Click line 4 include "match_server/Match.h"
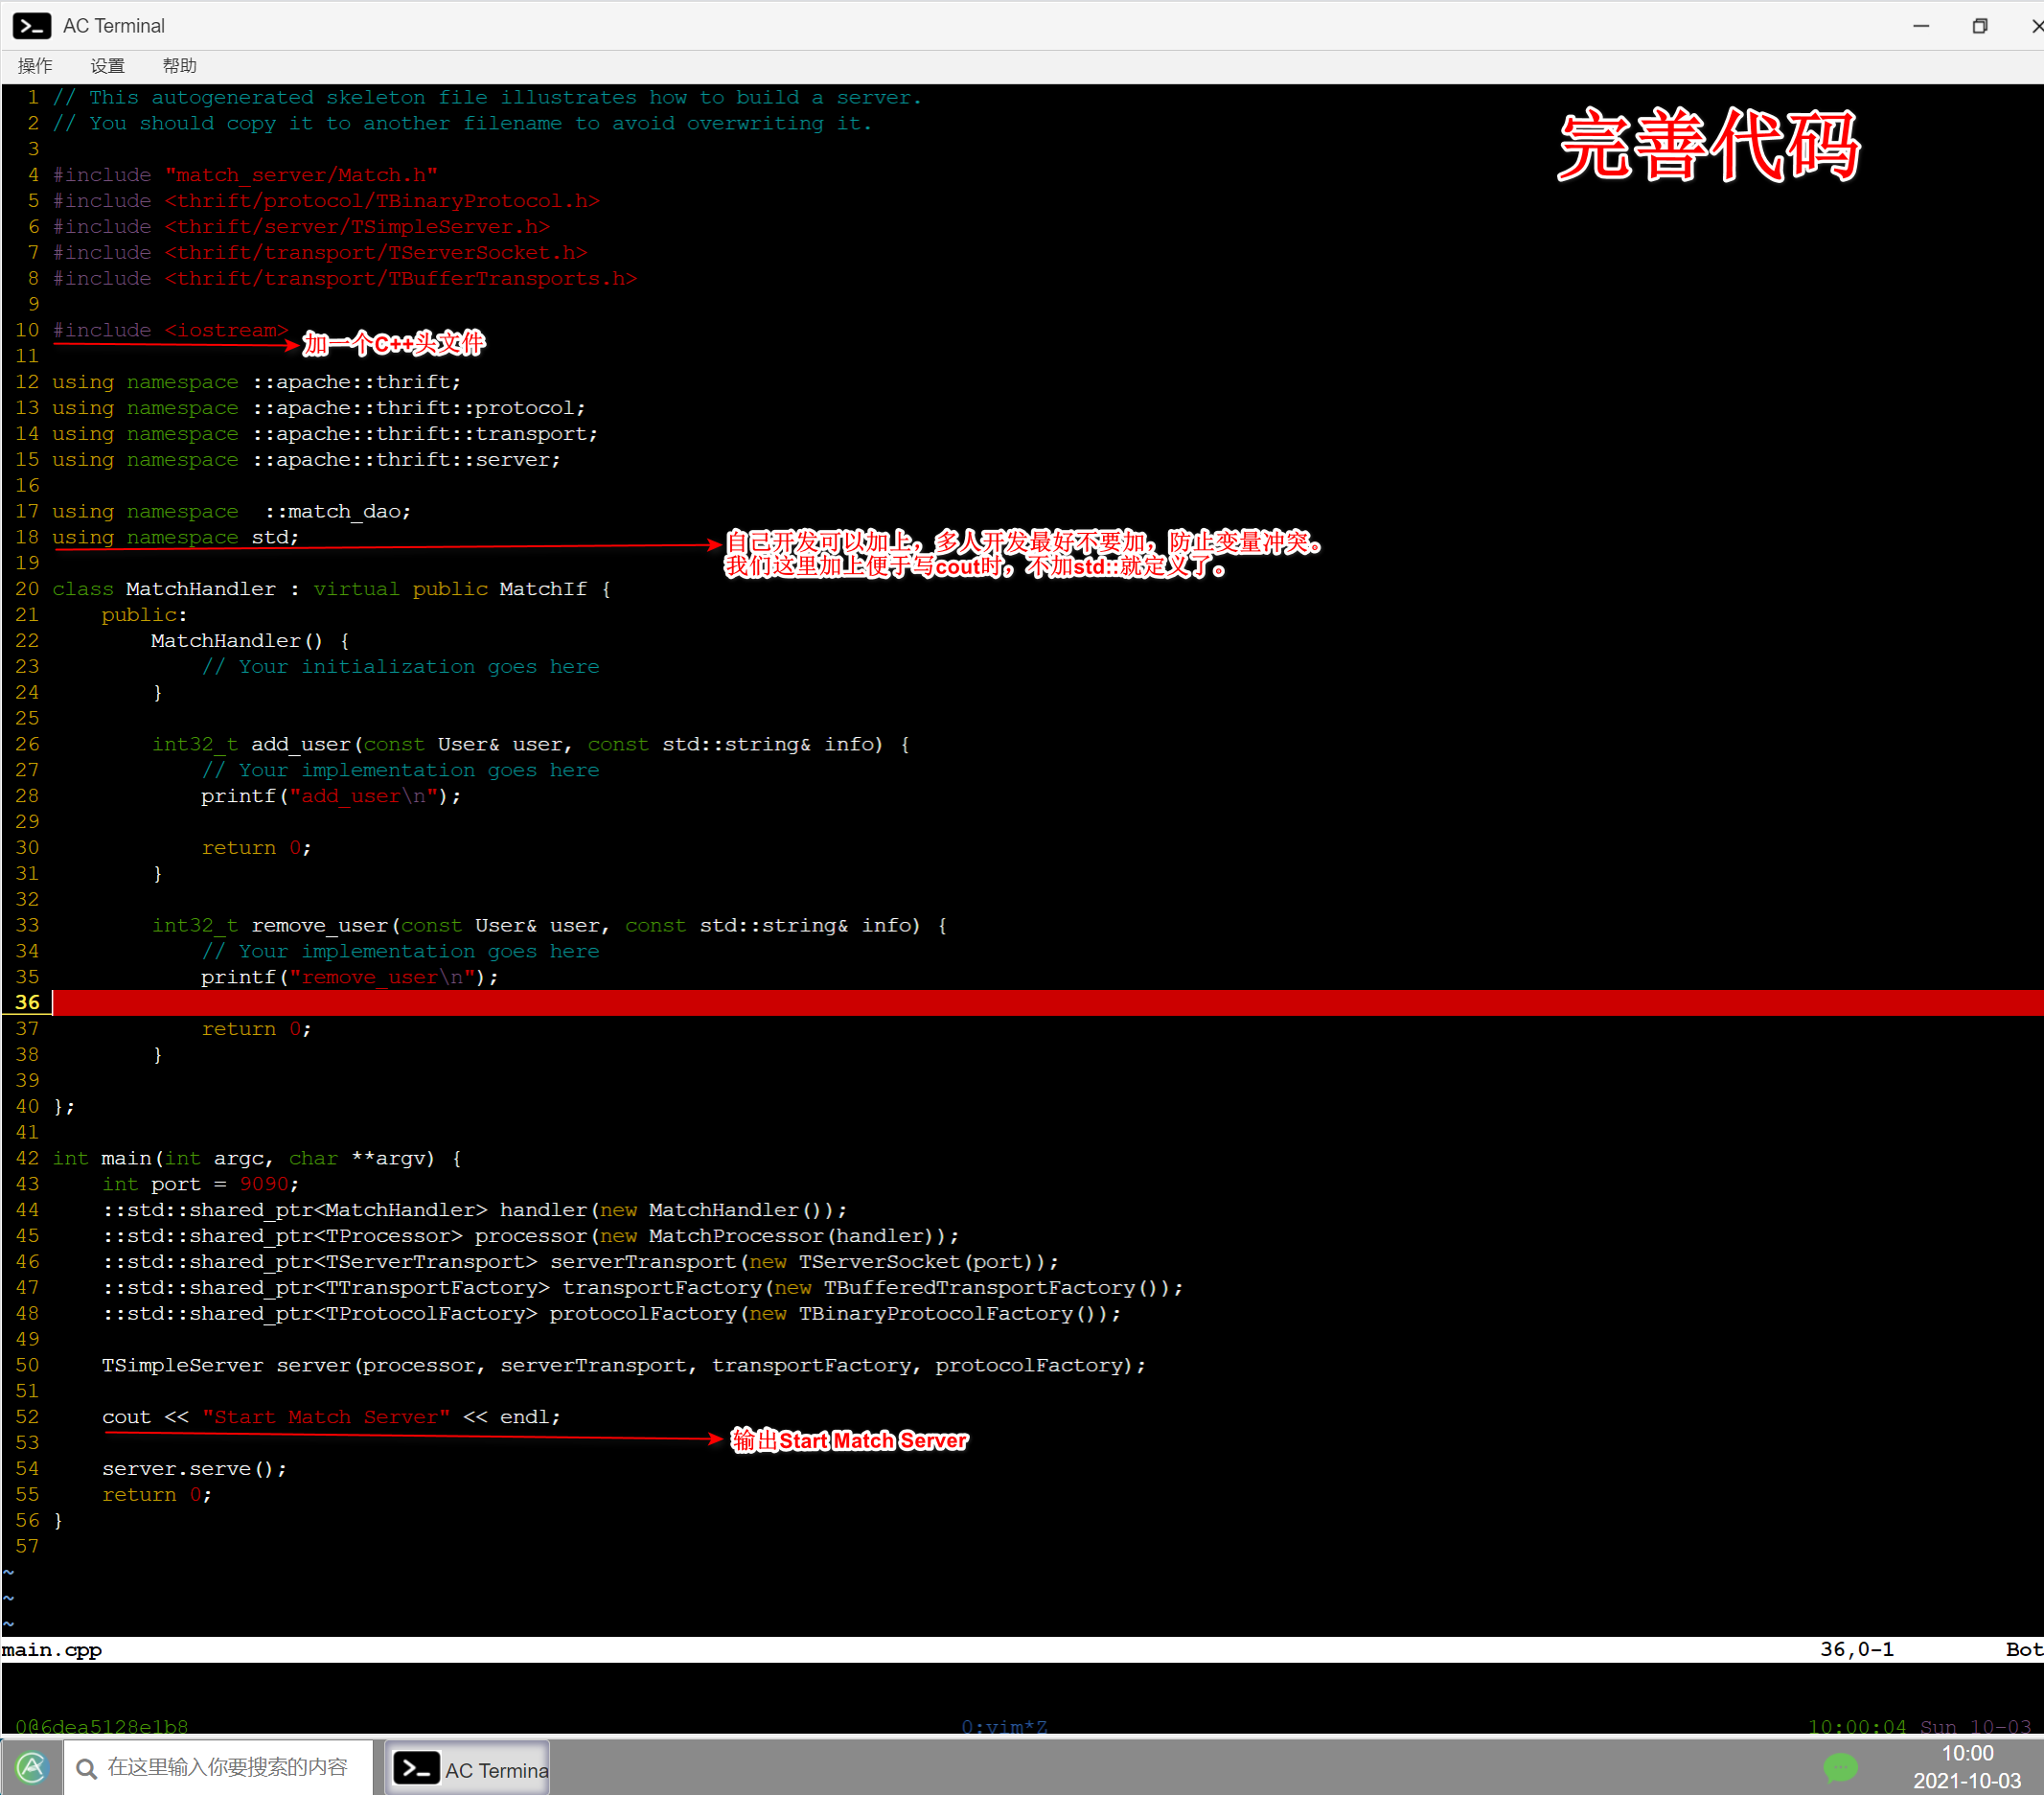The width and height of the screenshot is (2044, 1795). point(245,175)
